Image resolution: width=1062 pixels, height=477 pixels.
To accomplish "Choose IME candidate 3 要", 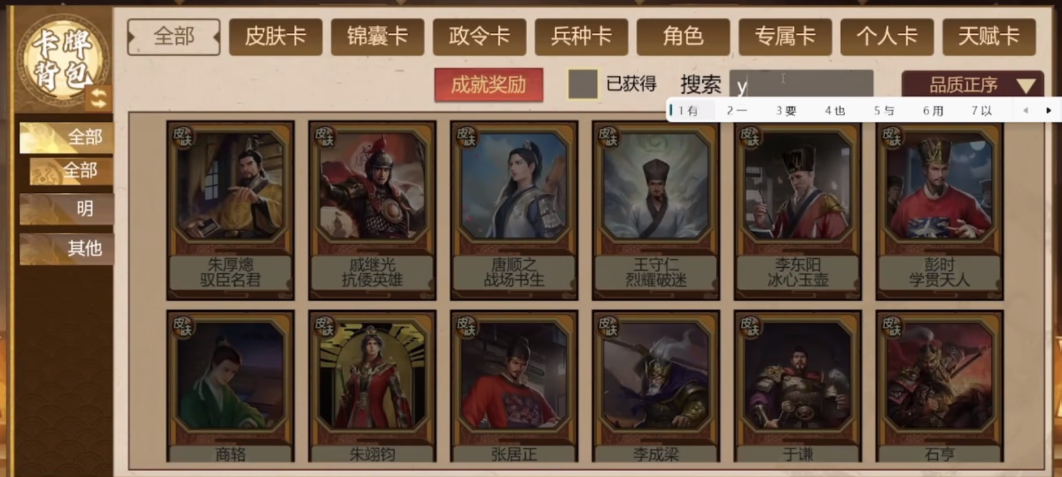I will click(786, 110).
